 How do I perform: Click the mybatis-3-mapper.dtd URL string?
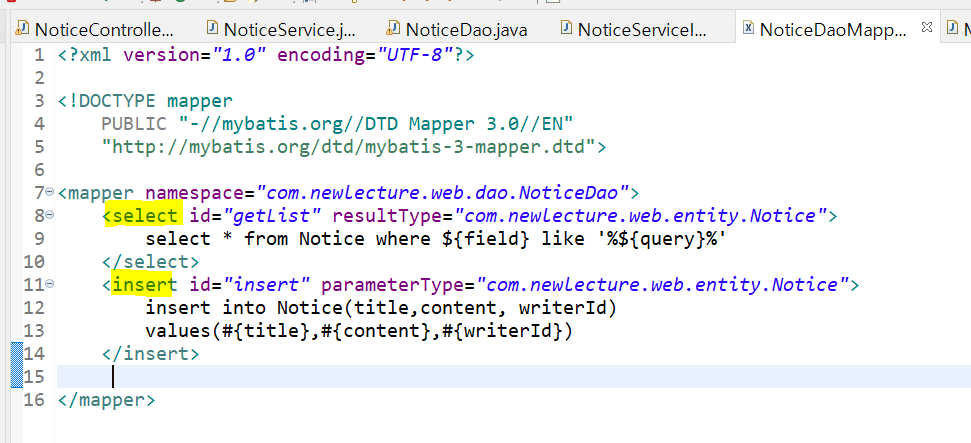pos(348,147)
